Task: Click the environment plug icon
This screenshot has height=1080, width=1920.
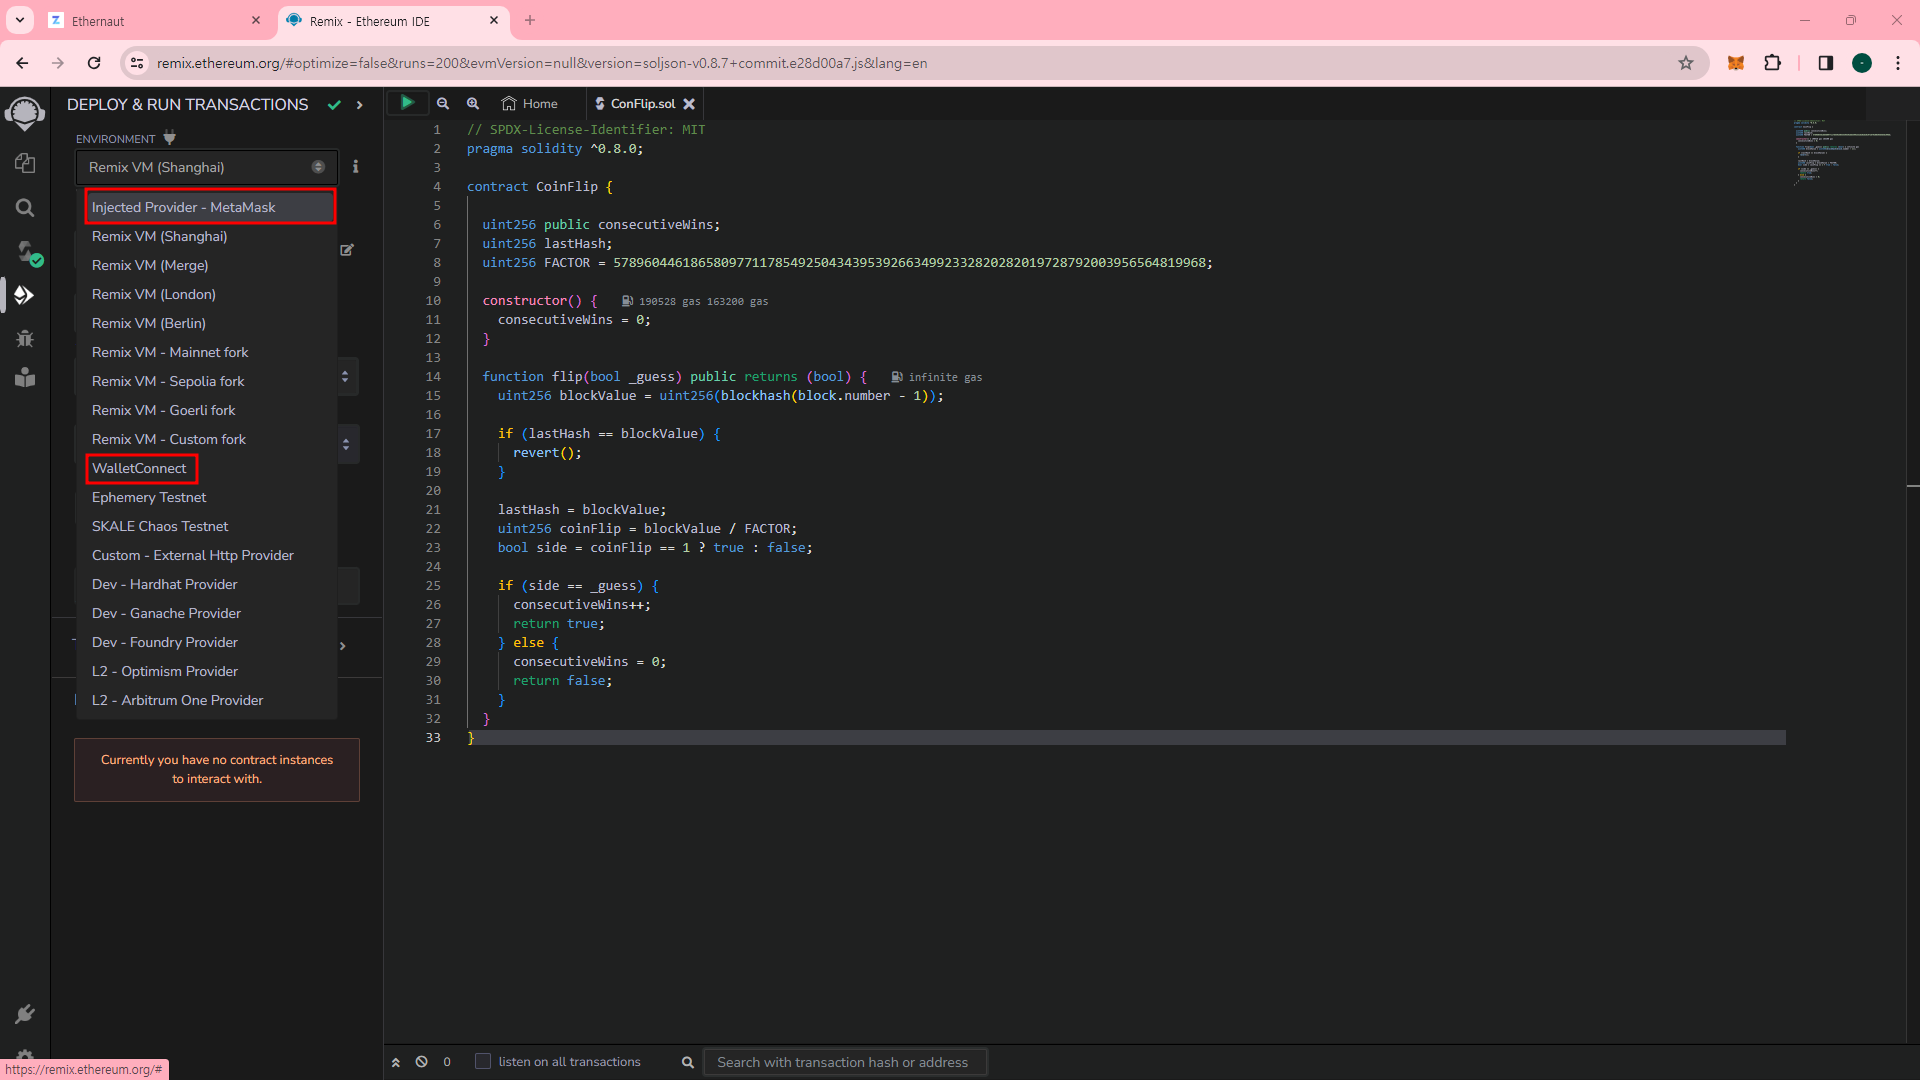Action: tap(169, 138)
